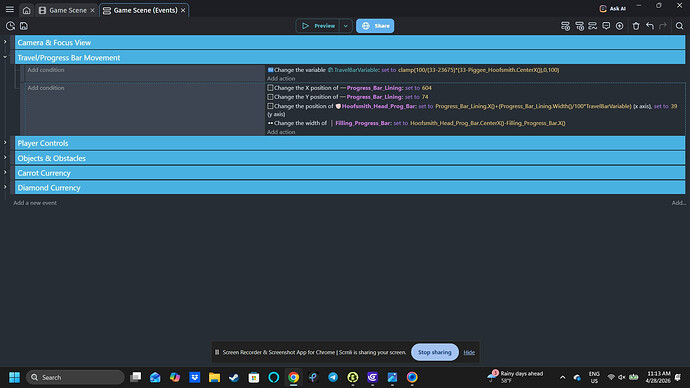Undo the last change
The height and width of the screenshot is (388, 690).
(650, 26)
